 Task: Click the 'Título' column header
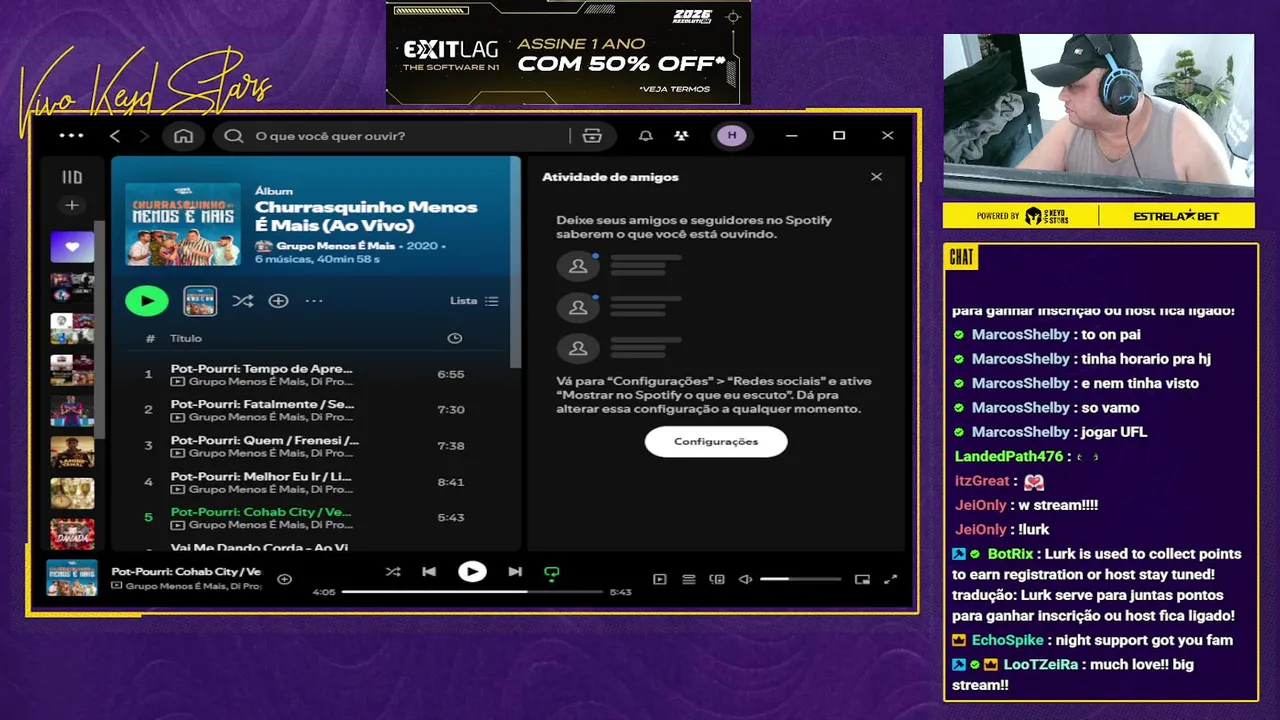click(x=186, y=338)
